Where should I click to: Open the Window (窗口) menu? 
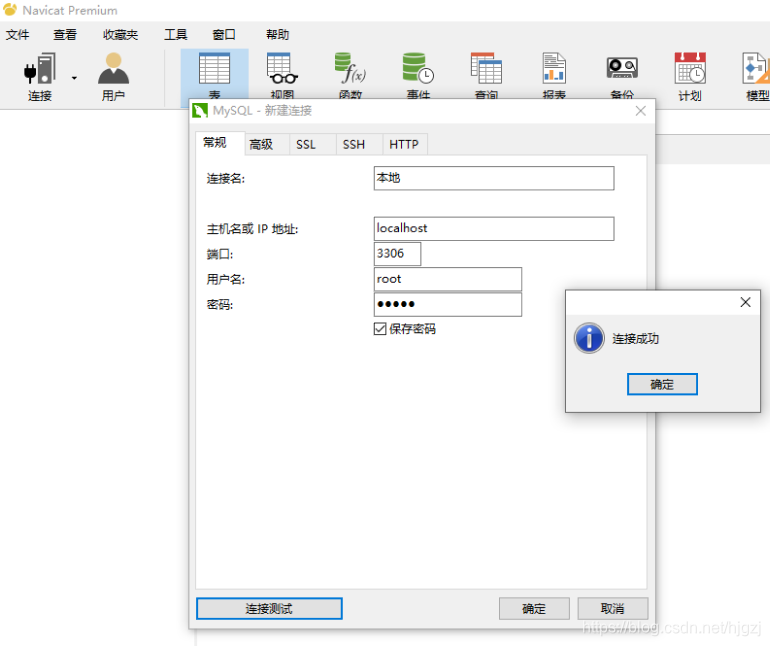(224, 35)
